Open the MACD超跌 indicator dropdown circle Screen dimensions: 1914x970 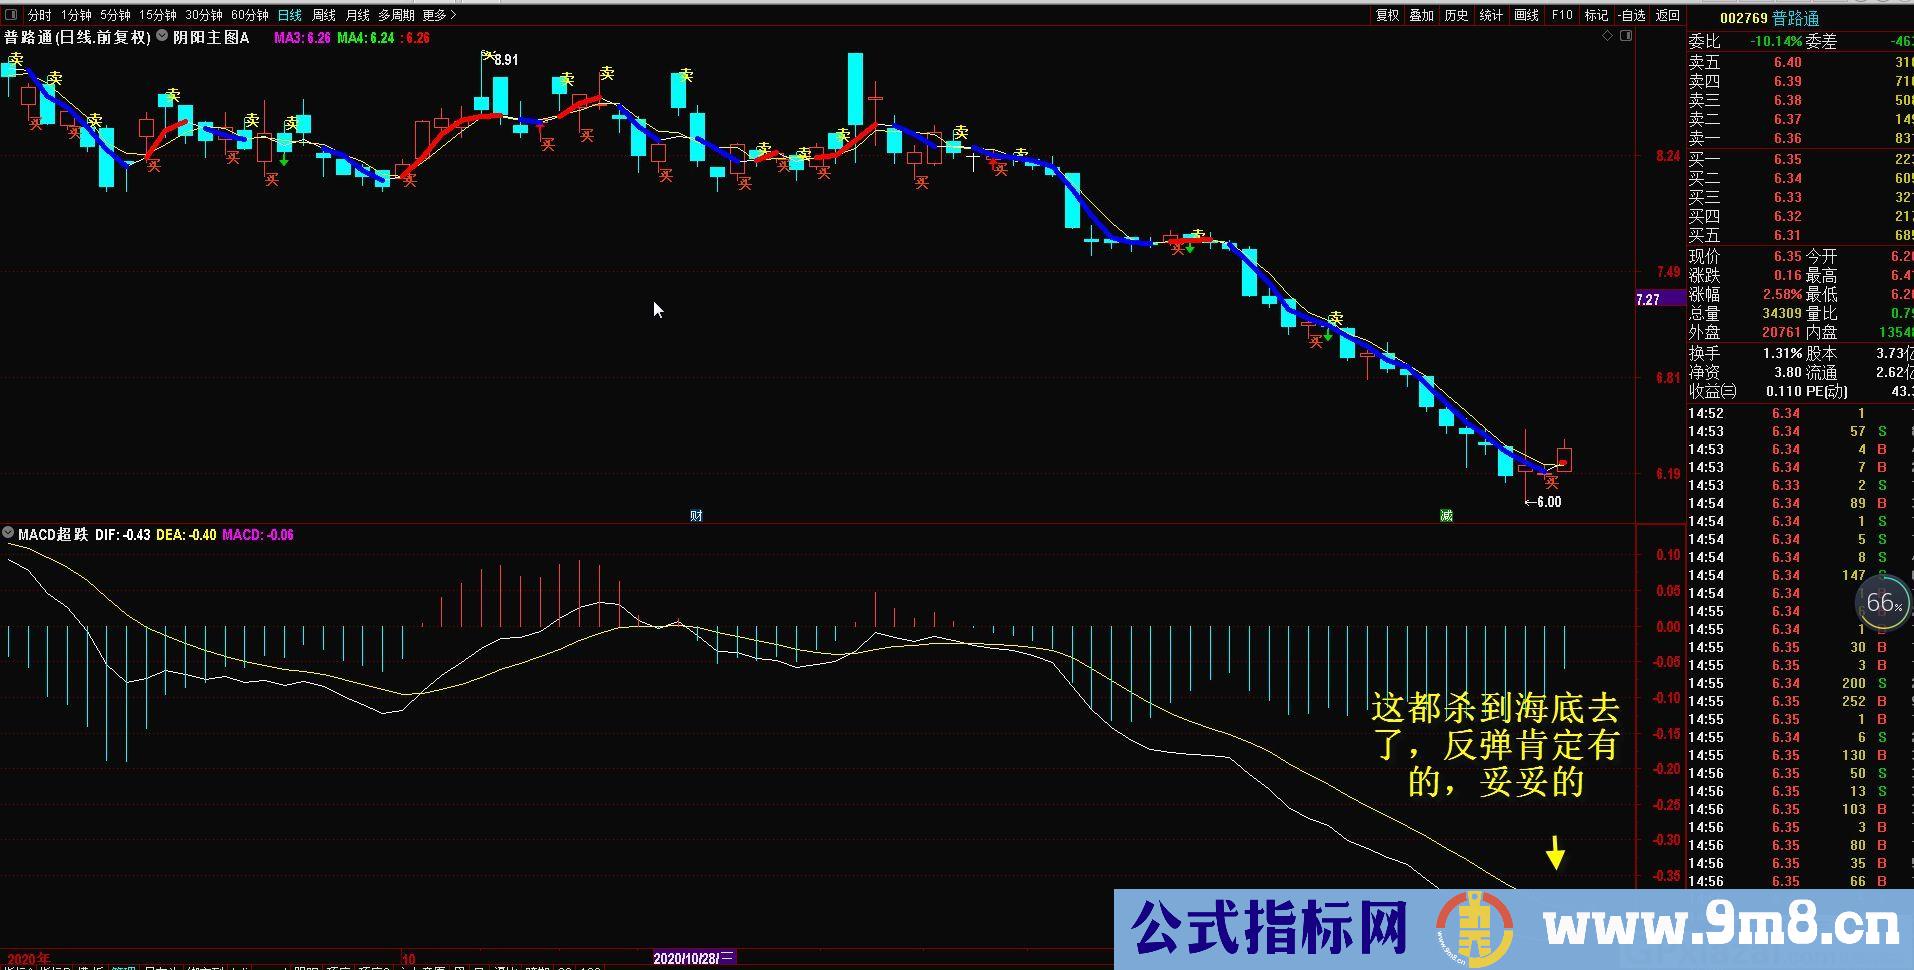click(9, 534)
